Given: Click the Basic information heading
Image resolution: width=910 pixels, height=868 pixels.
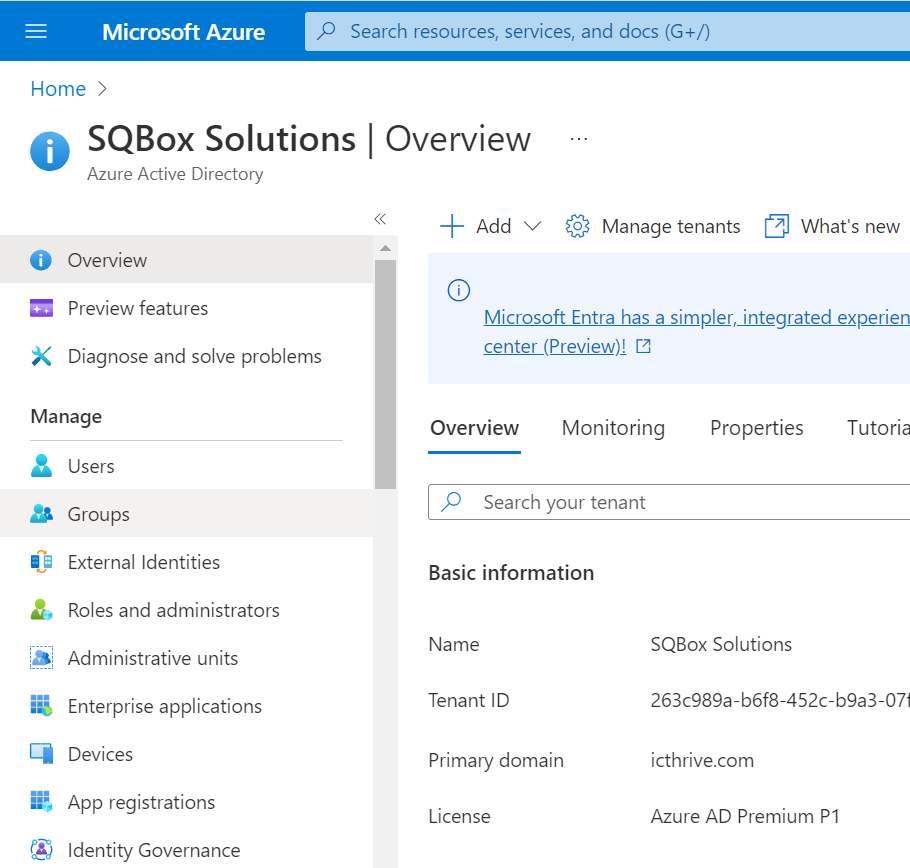Looking at the screenshot, I should (511, 573).
